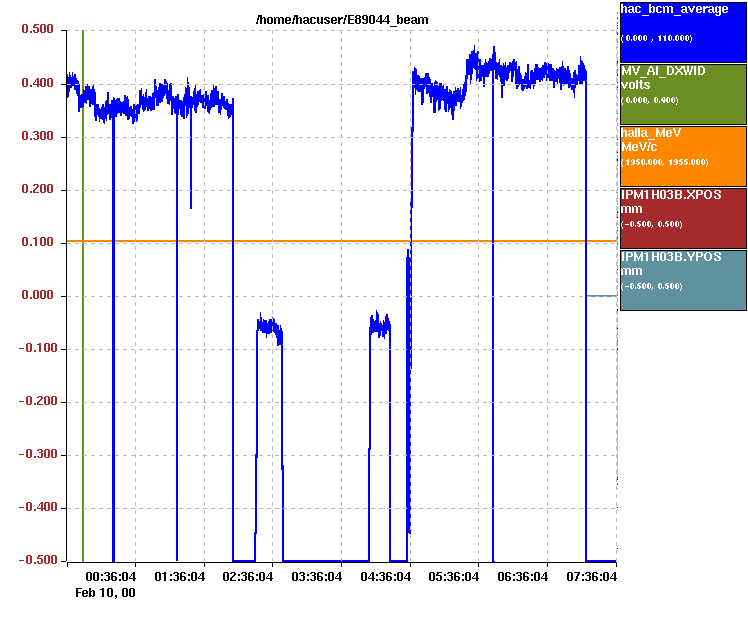Select the blue hac_bcm_average legend entry
Viewport: 748px width, 629px height.
pyautogui.click(x=683, y=31)
